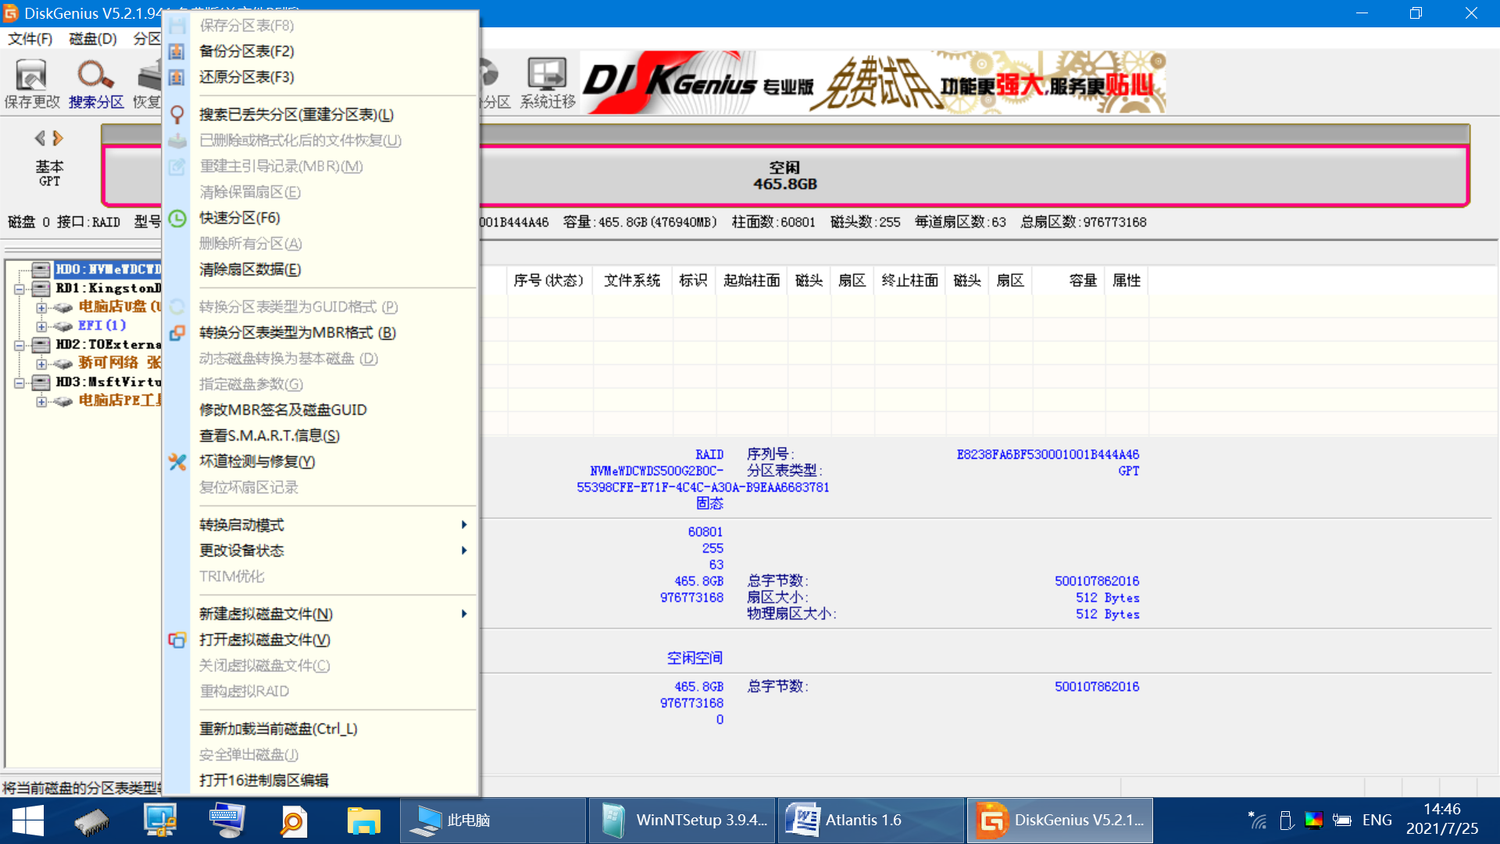
Task: Click the backup partition table icon
Action: [x=177, y=51]
